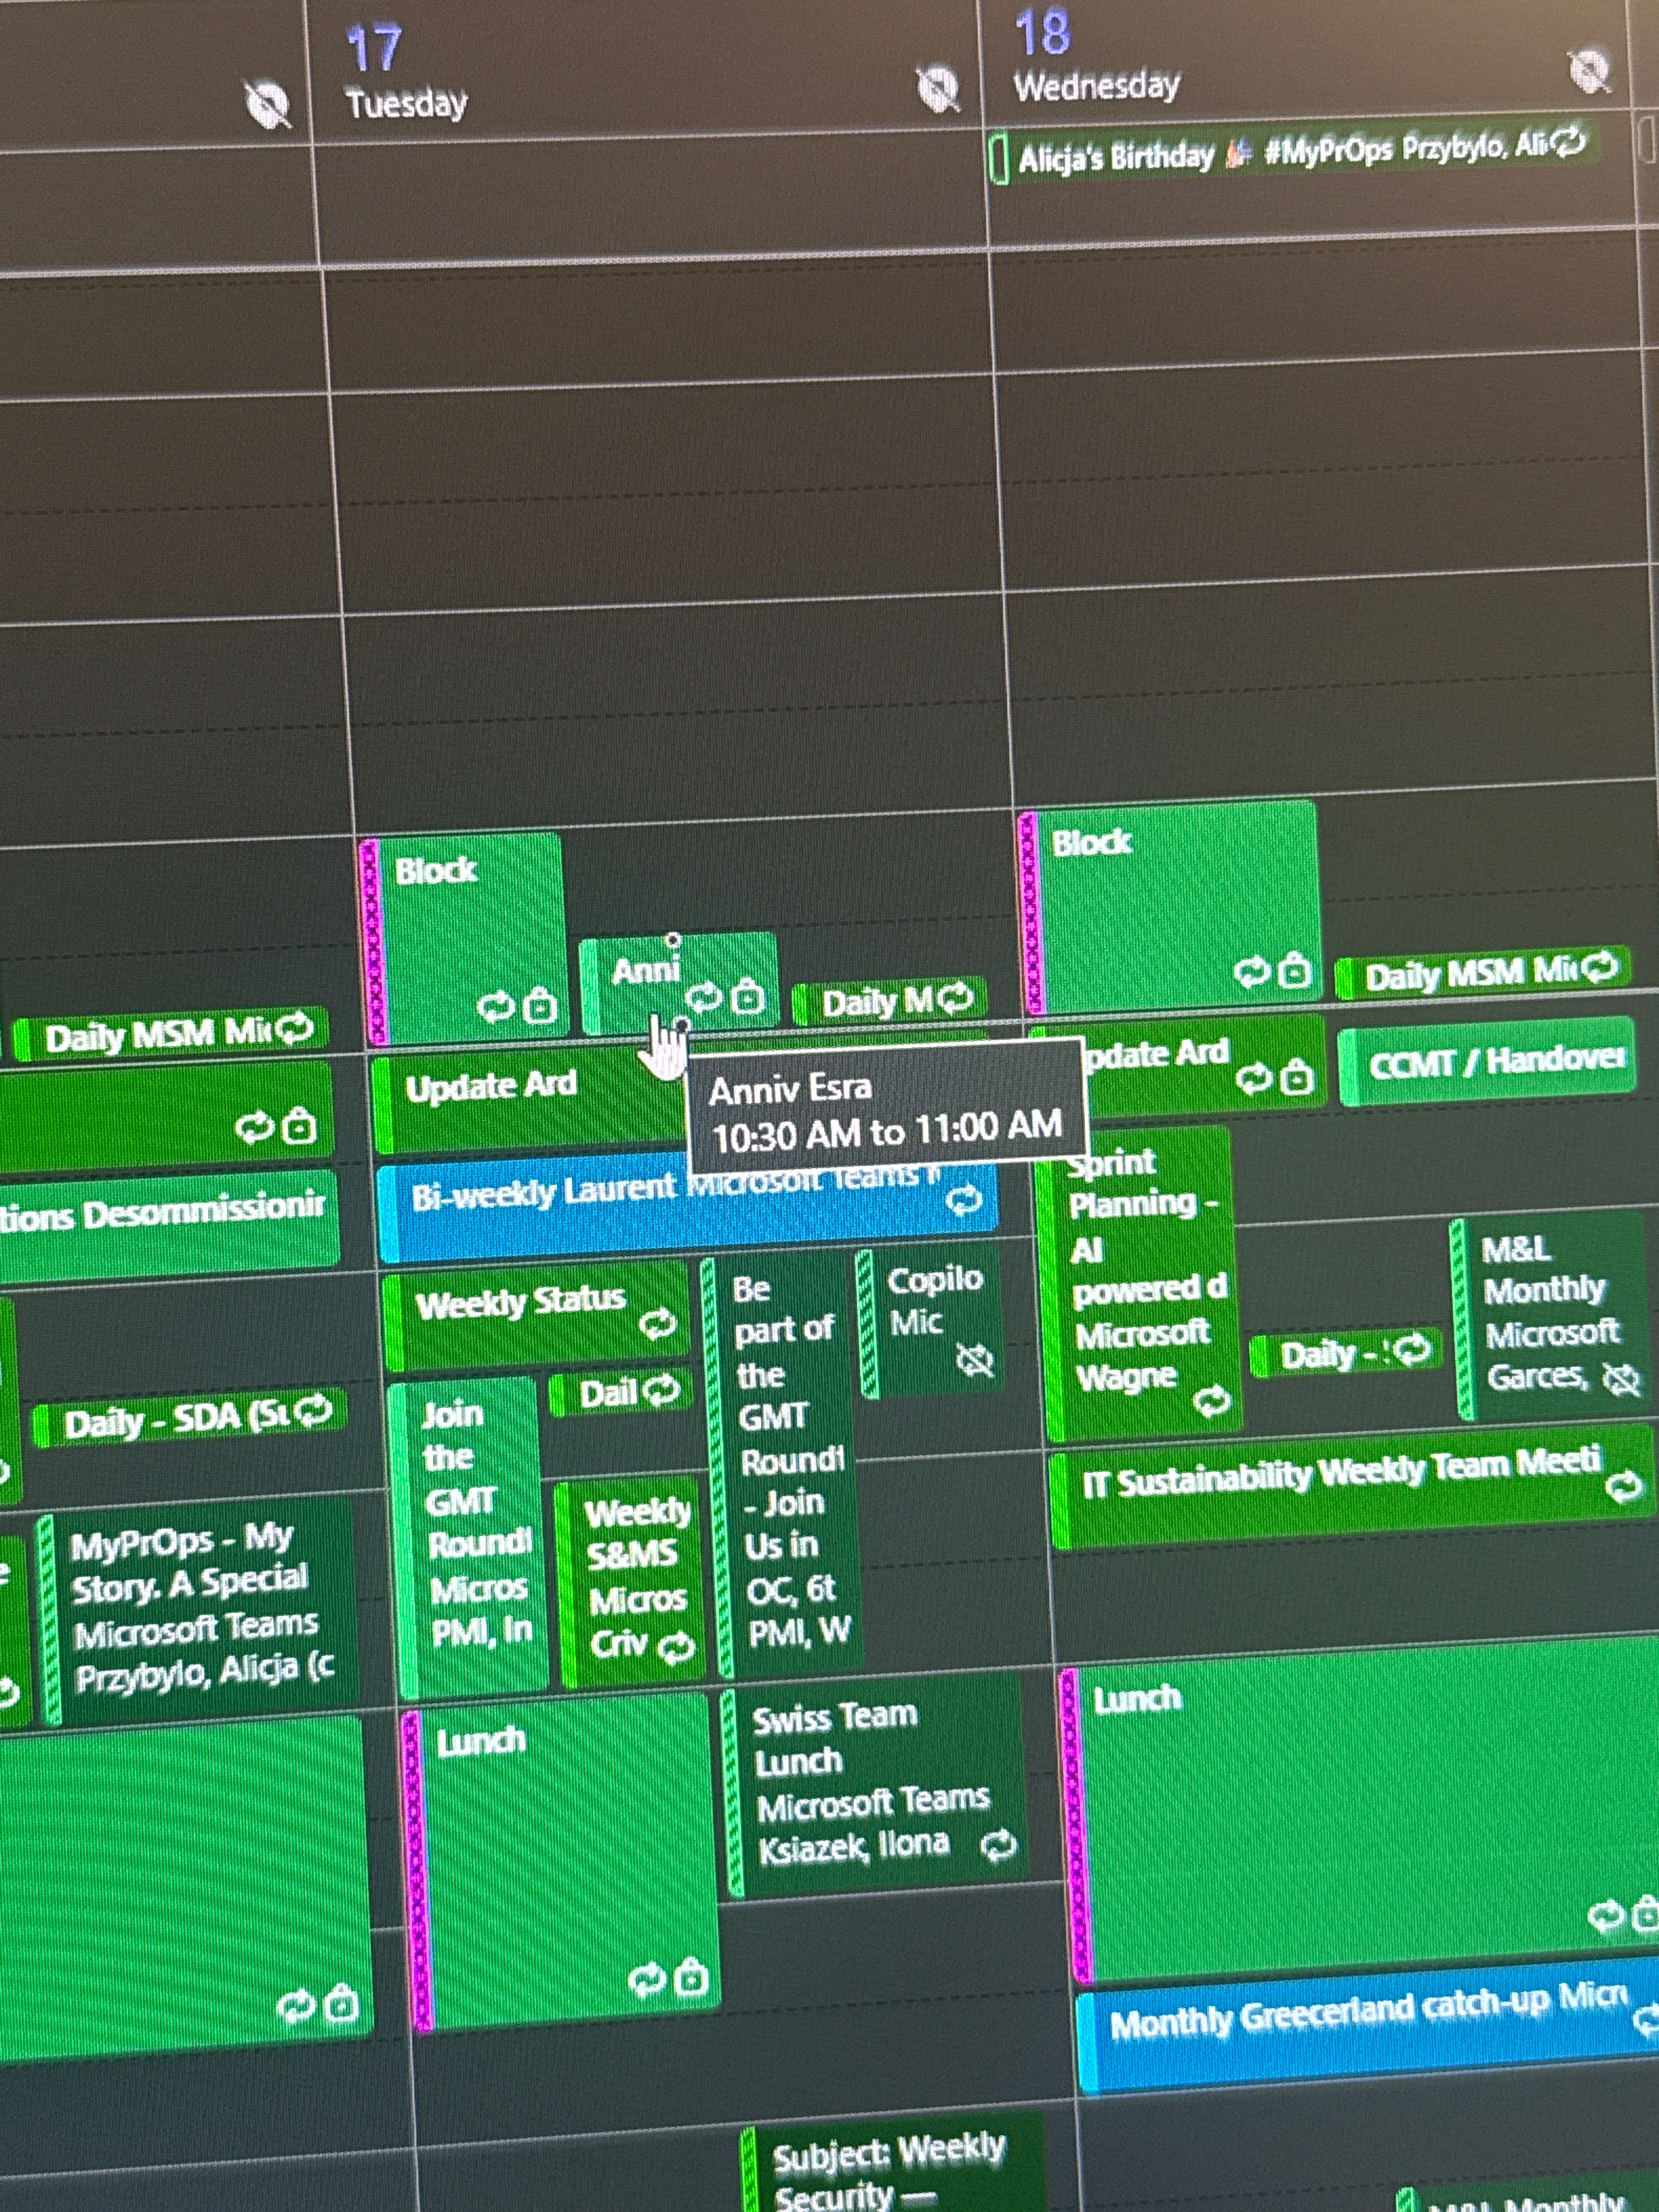This screenshot has width=1659, height=2212.
Task: Click recurrence icon on Swiss Team Lunch event
Action: (998, 1846)
